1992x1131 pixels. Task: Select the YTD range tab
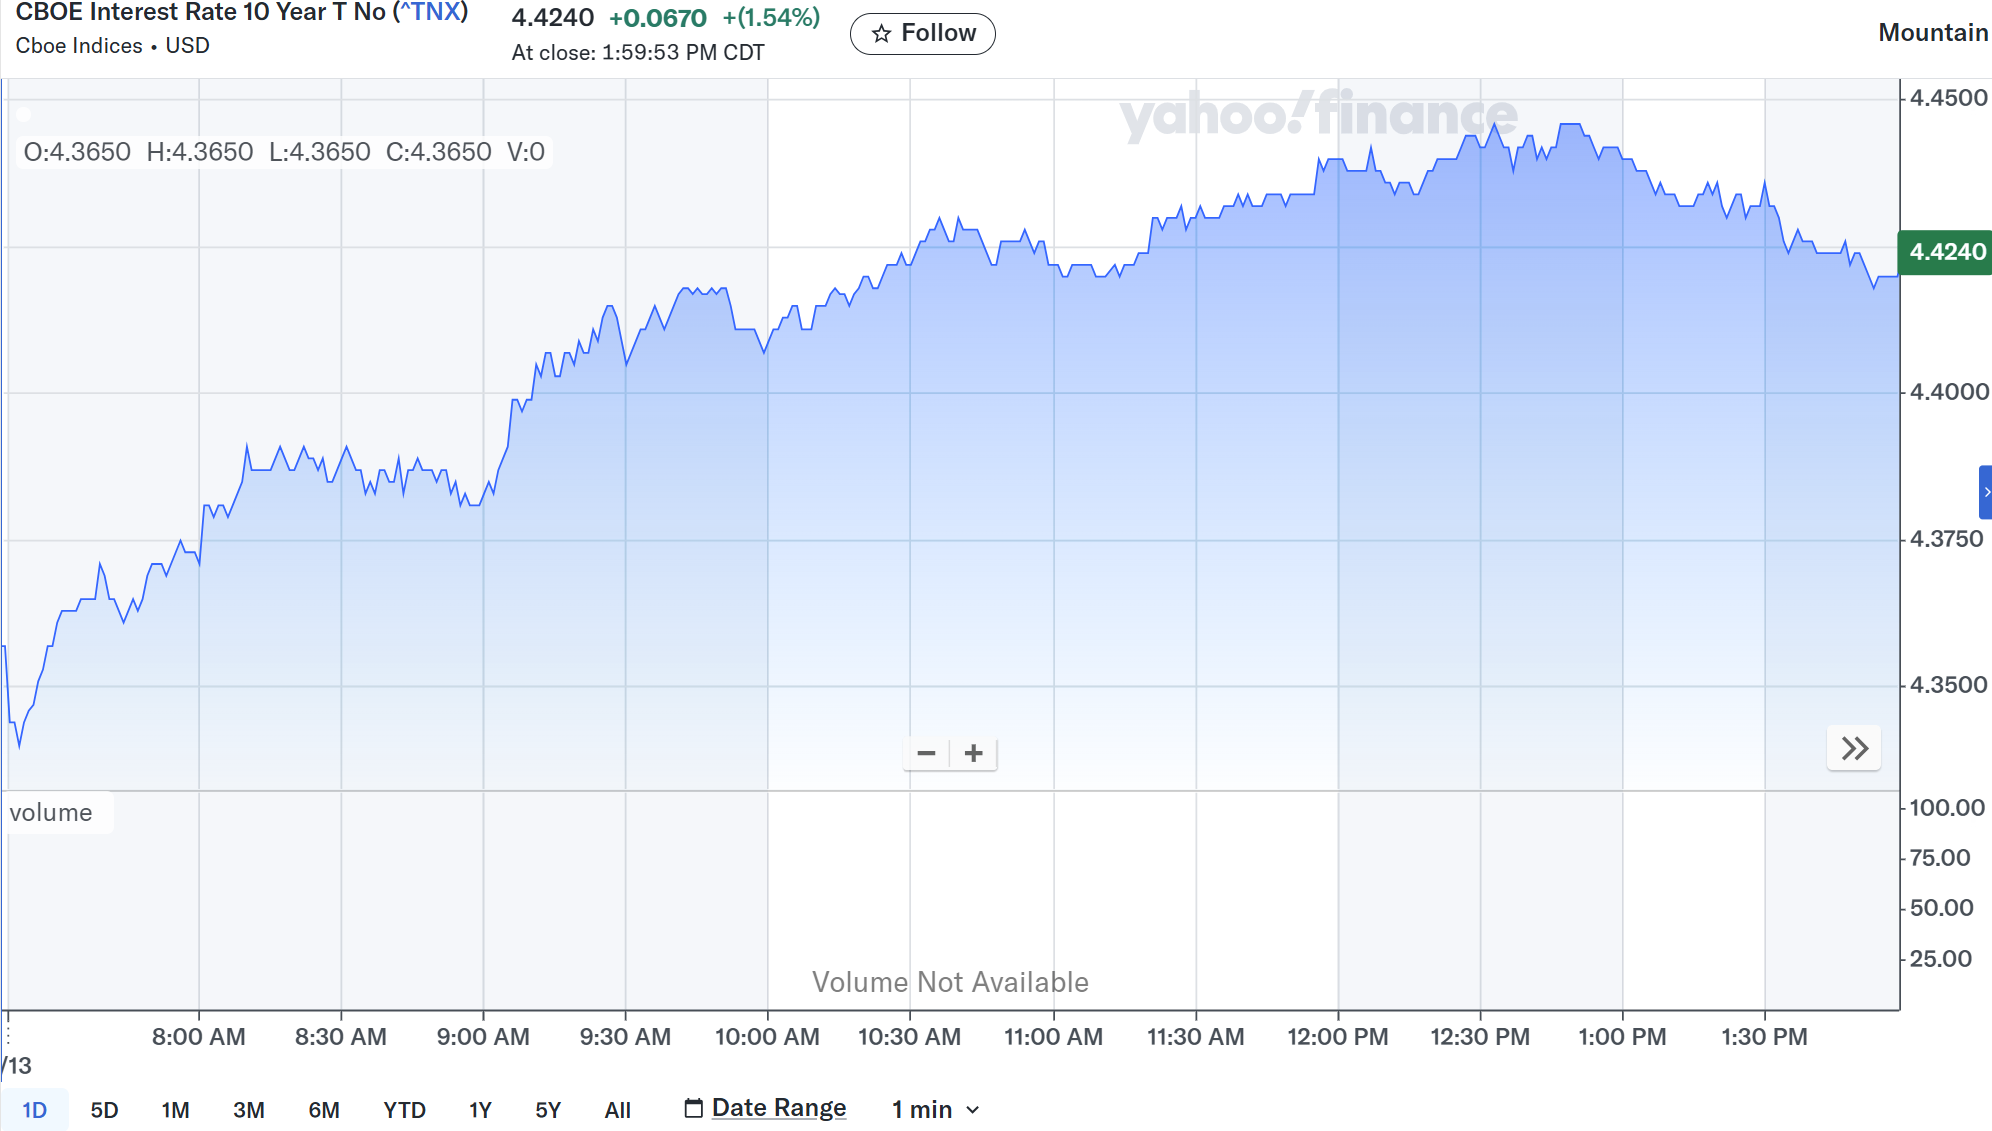(x=404, y=1110)
